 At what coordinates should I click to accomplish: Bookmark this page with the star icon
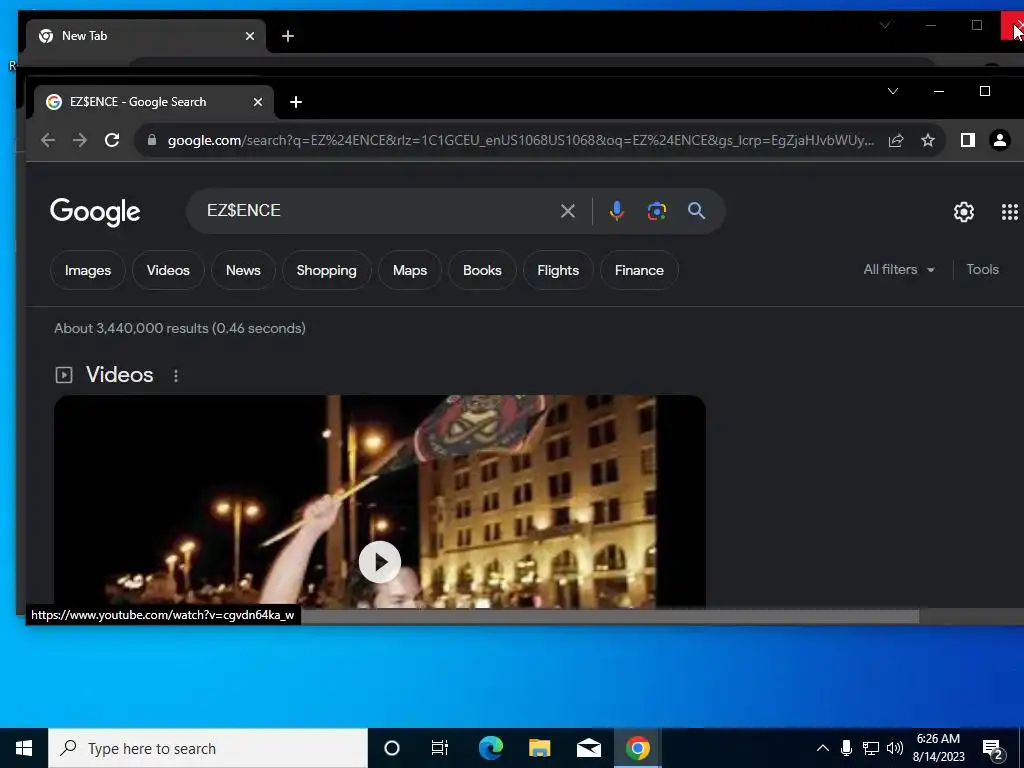tap(928, 140)
